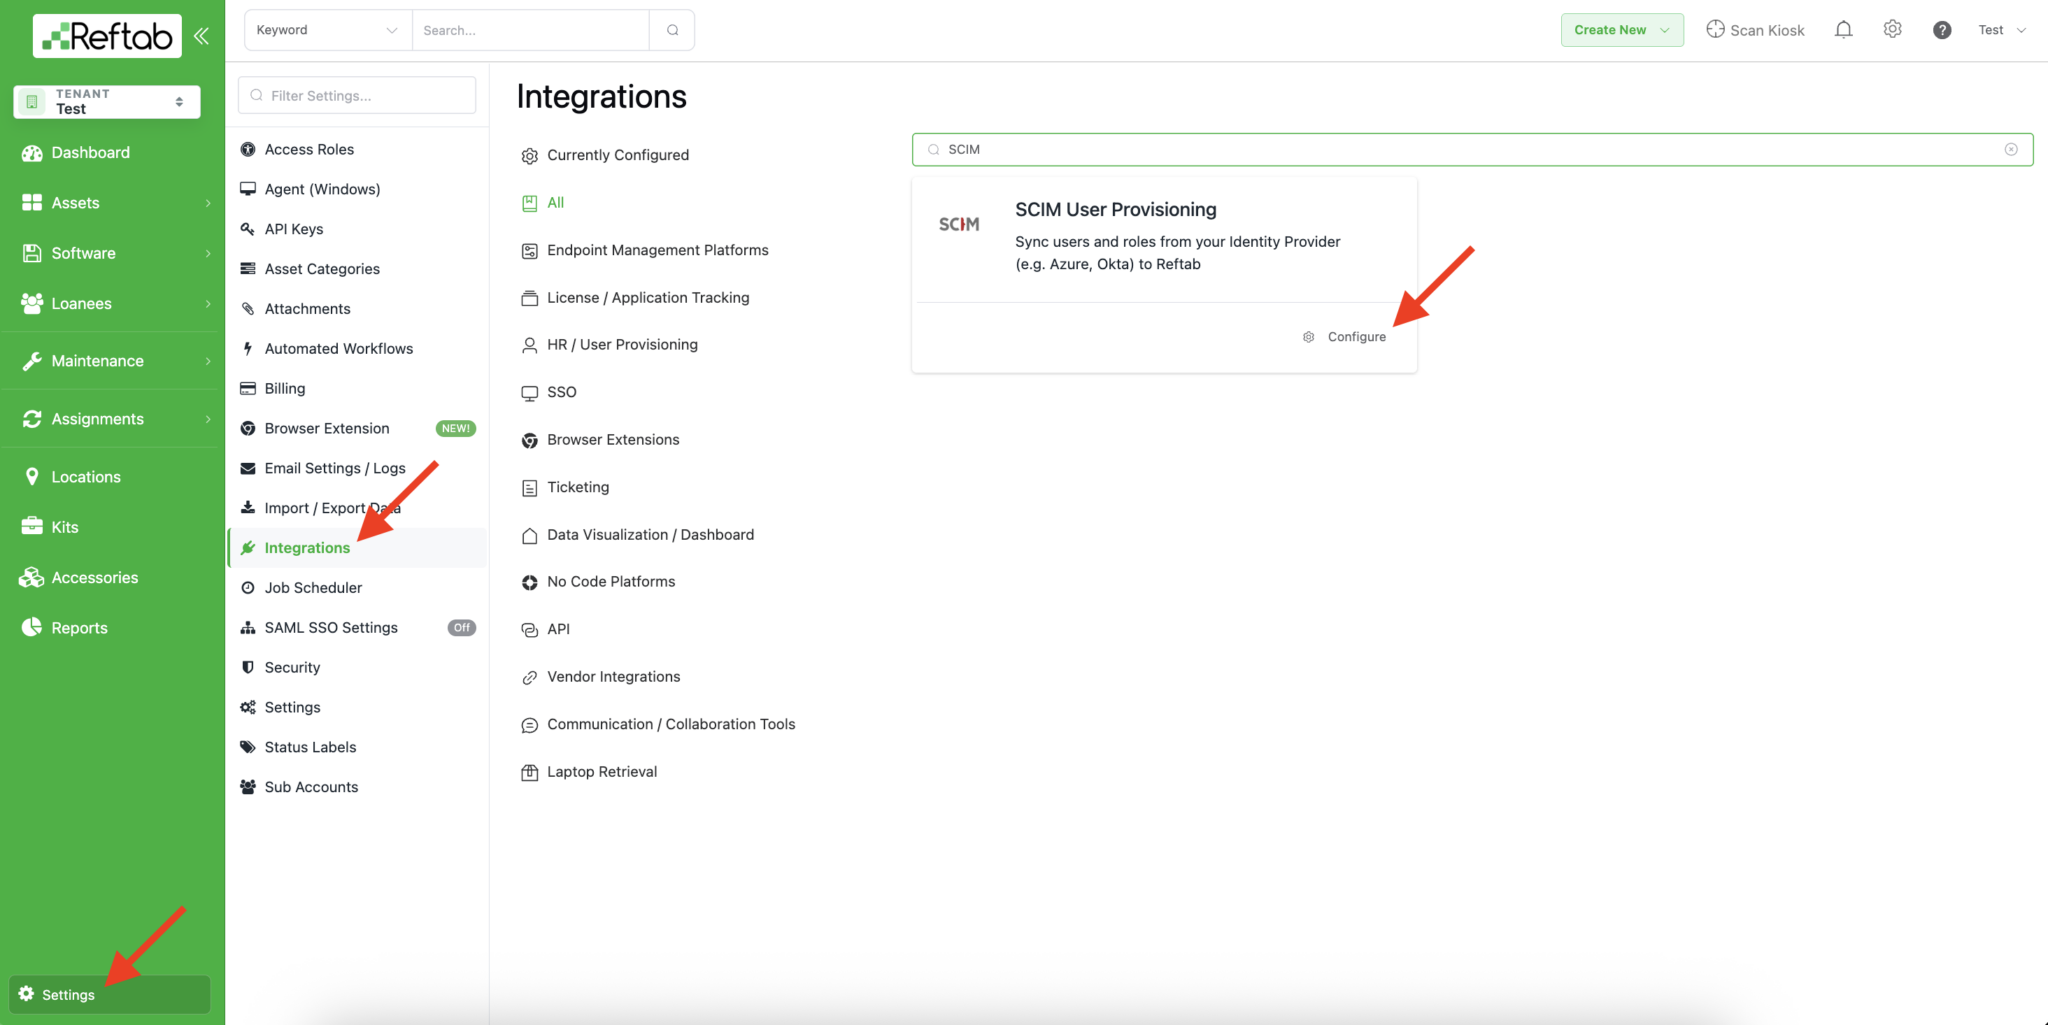Filter by Data Visualization / Dashboard

(638, 535)
